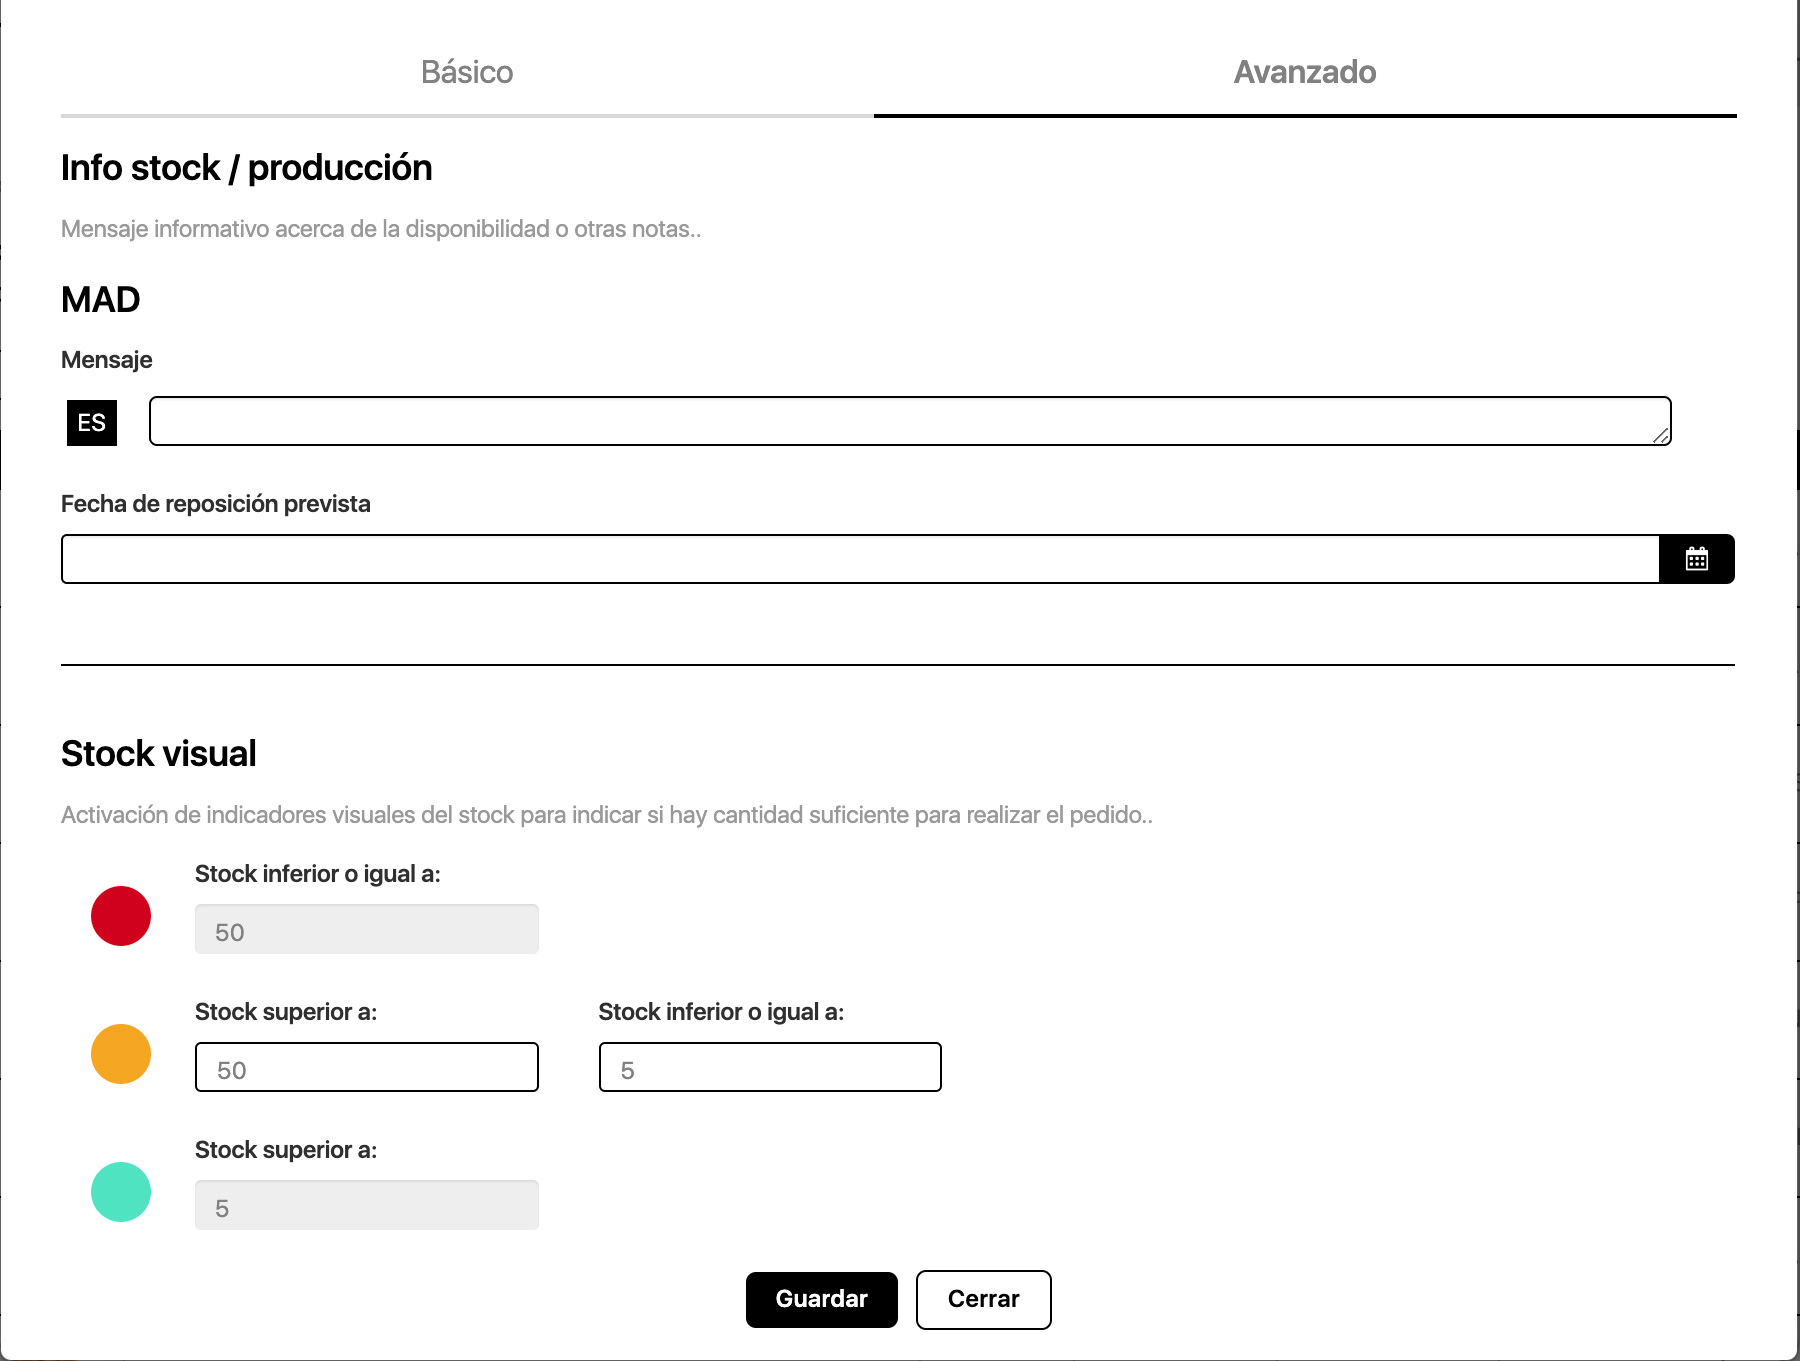This screenshot has width=1800, height=1361.
Task: Click the turquoise stock indicator circle
Action: (121, 1192)
